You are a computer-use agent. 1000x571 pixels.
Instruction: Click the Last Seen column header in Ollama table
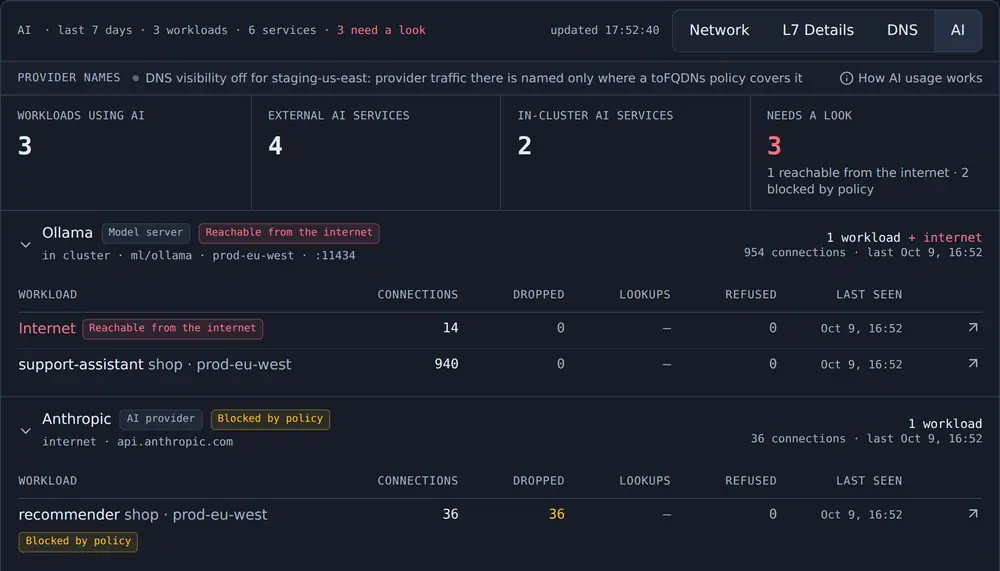(869, 295)
